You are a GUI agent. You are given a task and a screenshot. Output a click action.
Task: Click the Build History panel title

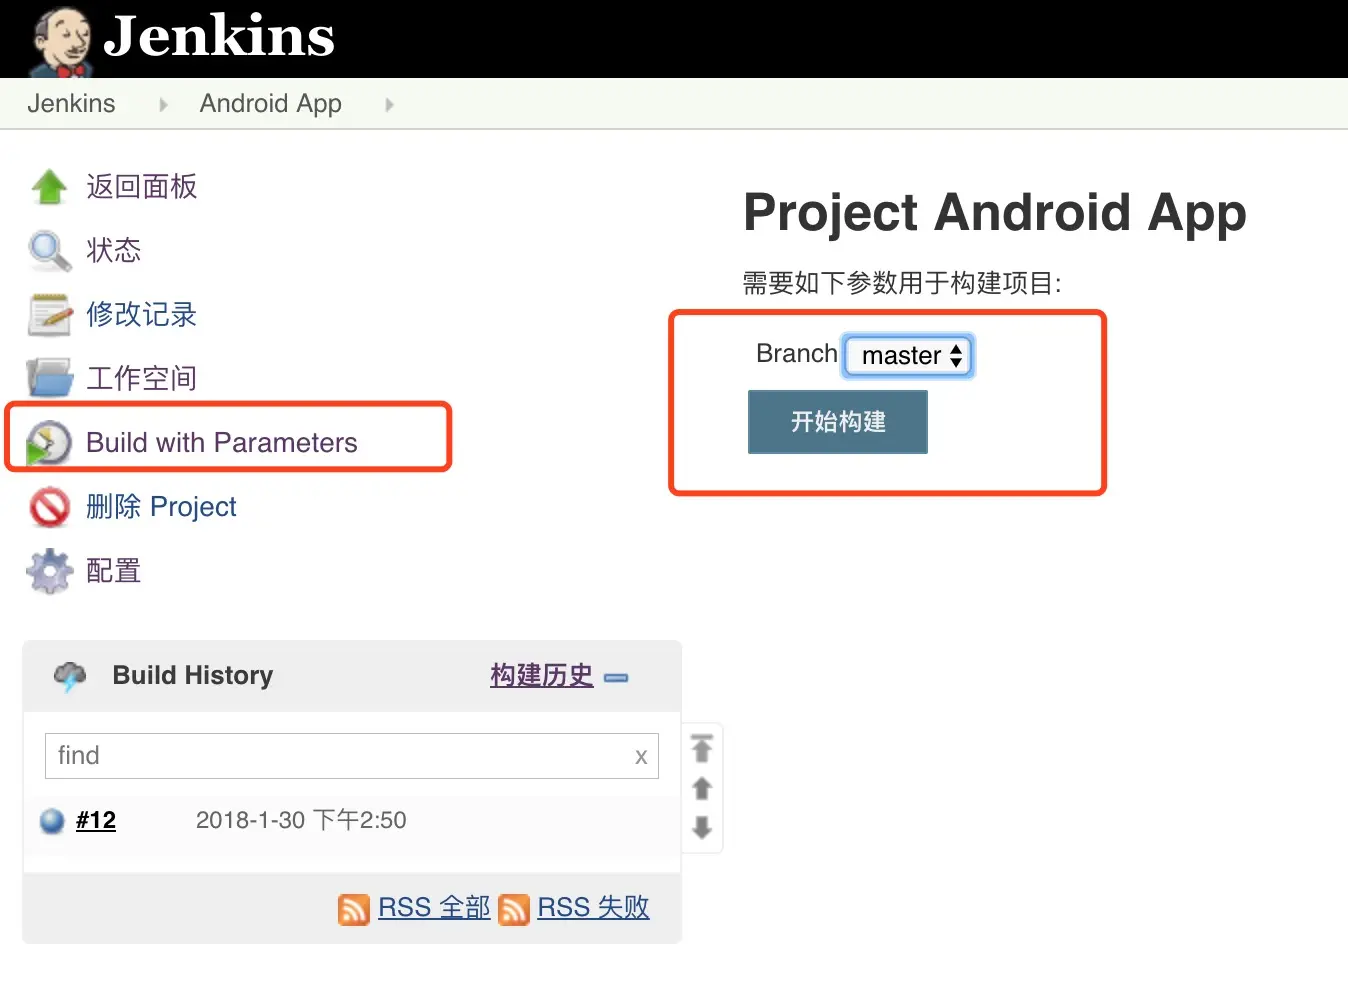193,675
